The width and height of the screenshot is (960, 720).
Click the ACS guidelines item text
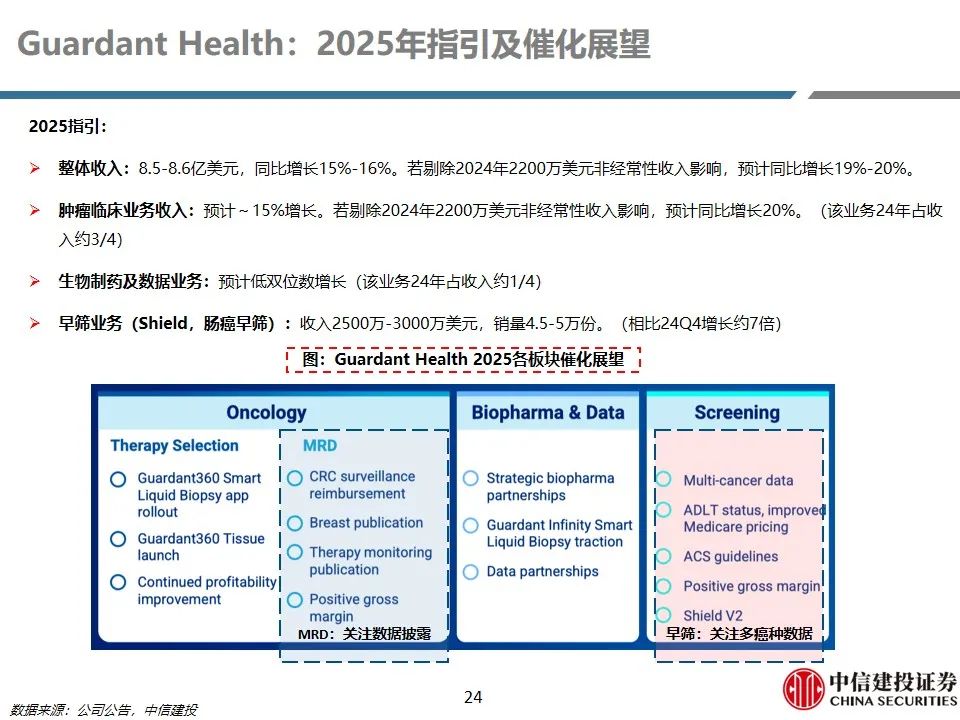tap(730, 557)
